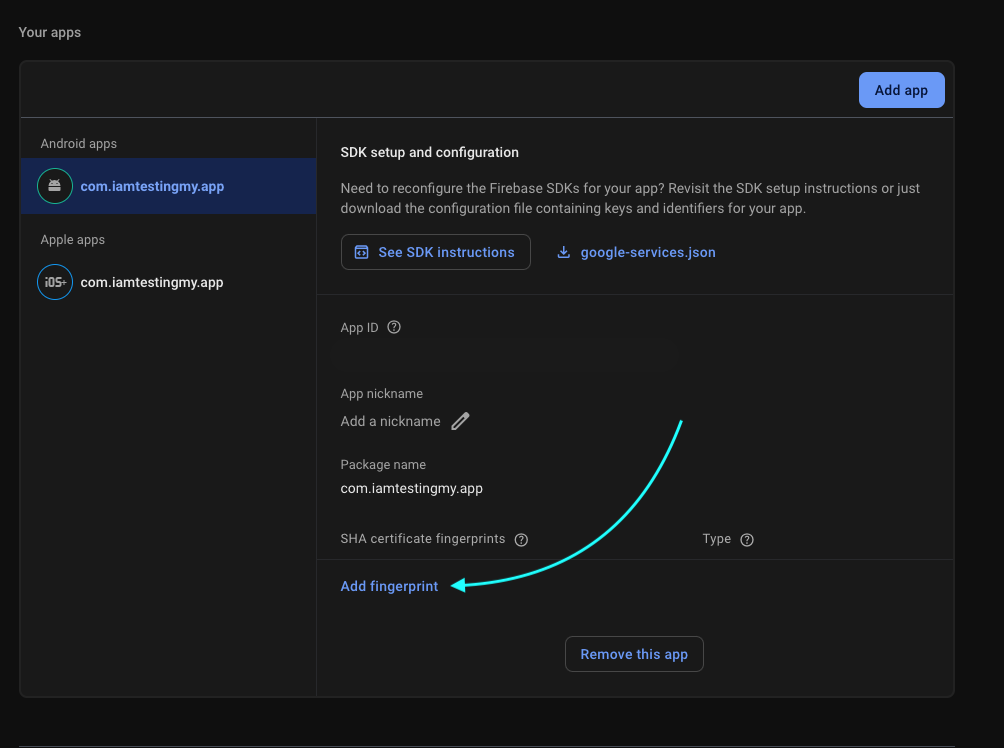Viewport: 1004px width, 748px height.
Task: Open See SDK instructions
Action: pos(435,252)
